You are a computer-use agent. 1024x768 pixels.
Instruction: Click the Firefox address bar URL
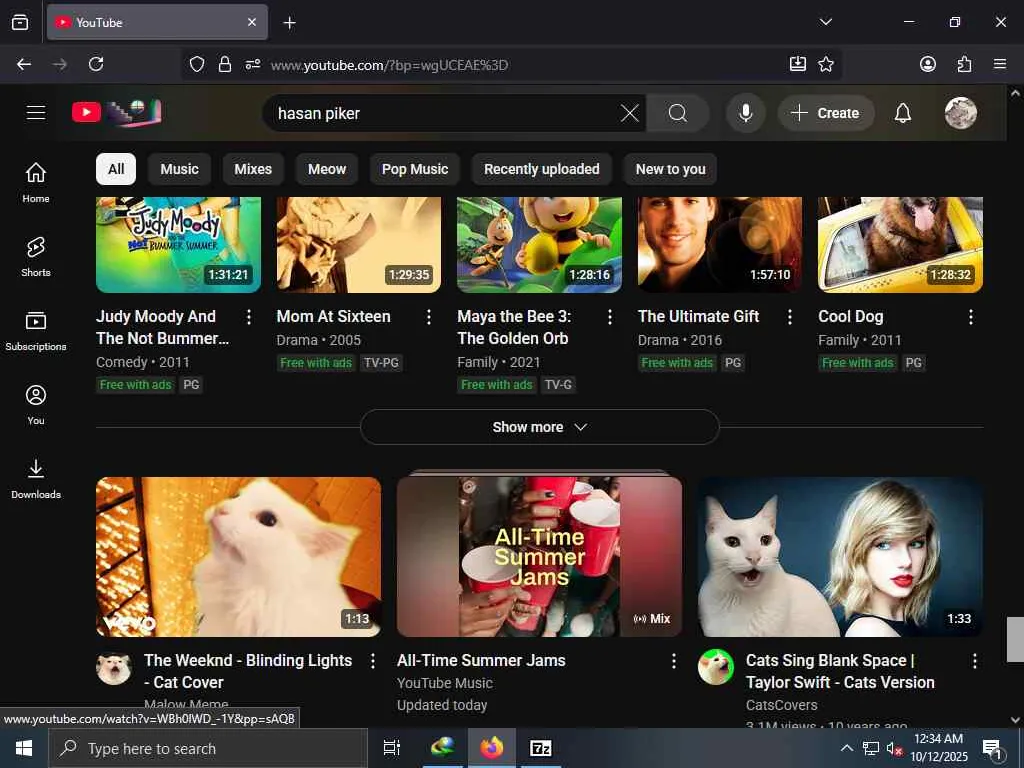point(389,65)
